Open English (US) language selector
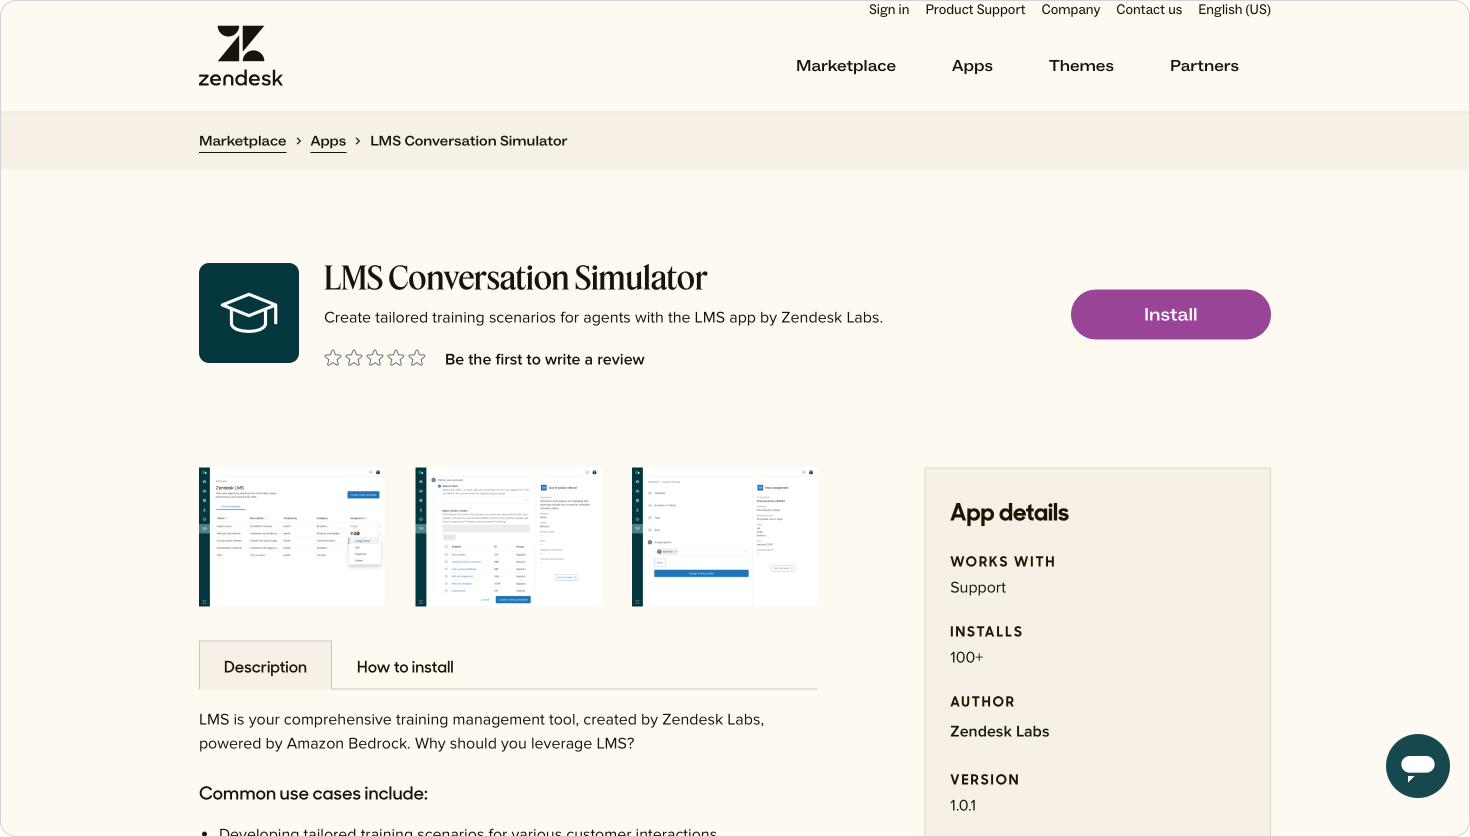Screen dimensions: 1470x837 [1234, 10]
